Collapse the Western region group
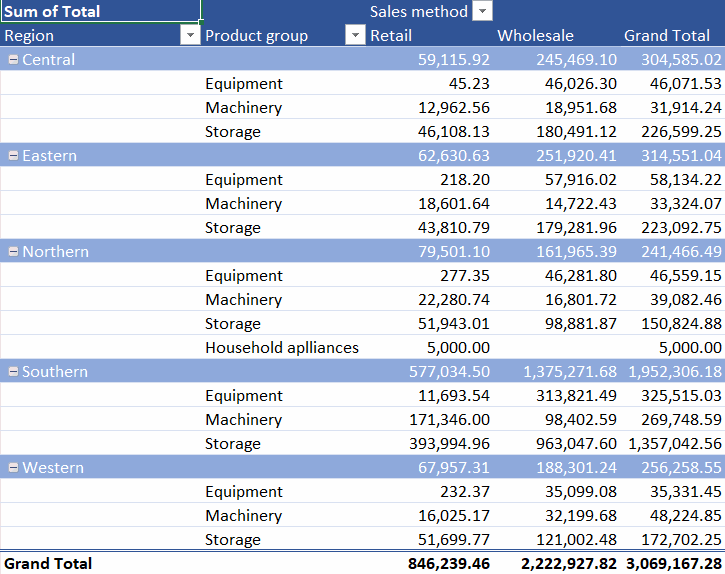 click(x=13, y=468)
